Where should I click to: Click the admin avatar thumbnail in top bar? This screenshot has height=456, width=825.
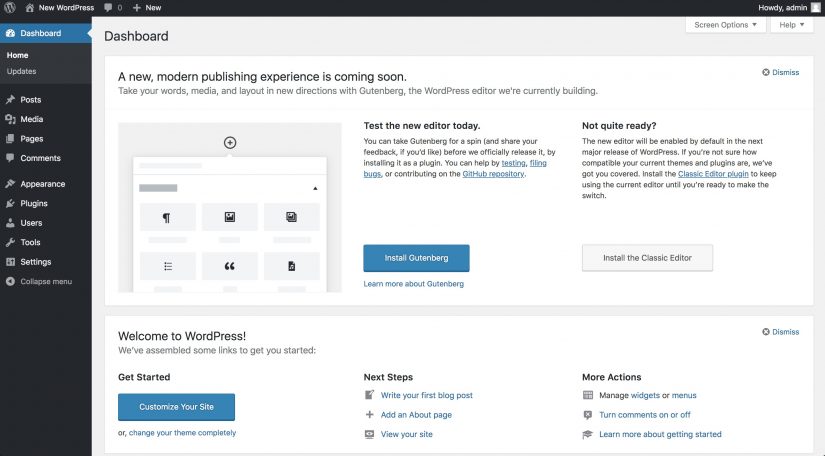[x=816, y=8]
